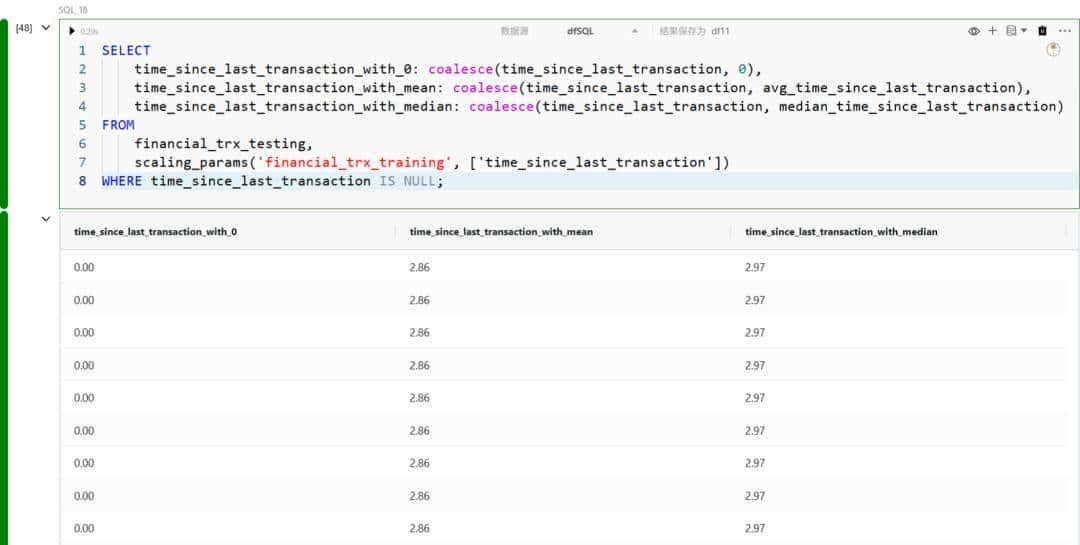Click the time_since_last_transaction_with_mean column header

(501, 232)
